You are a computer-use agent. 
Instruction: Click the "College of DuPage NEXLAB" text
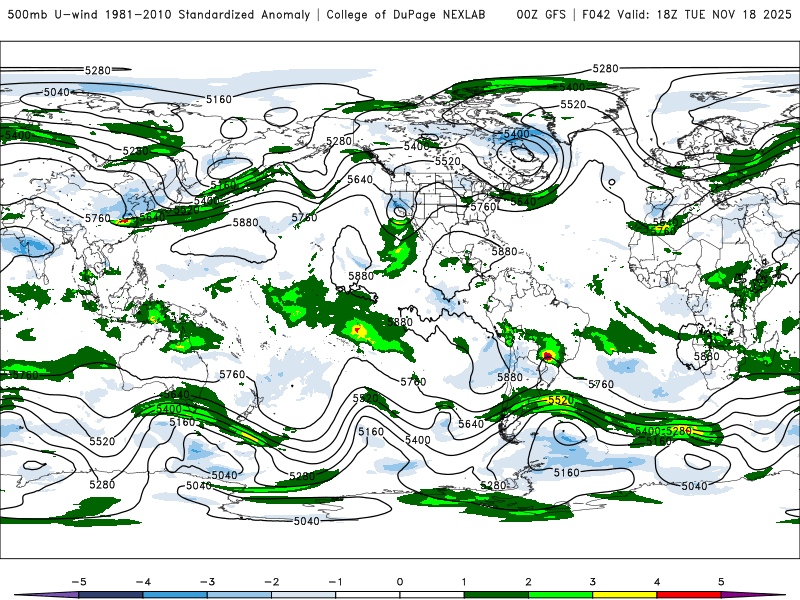click(x=406, y=14)
